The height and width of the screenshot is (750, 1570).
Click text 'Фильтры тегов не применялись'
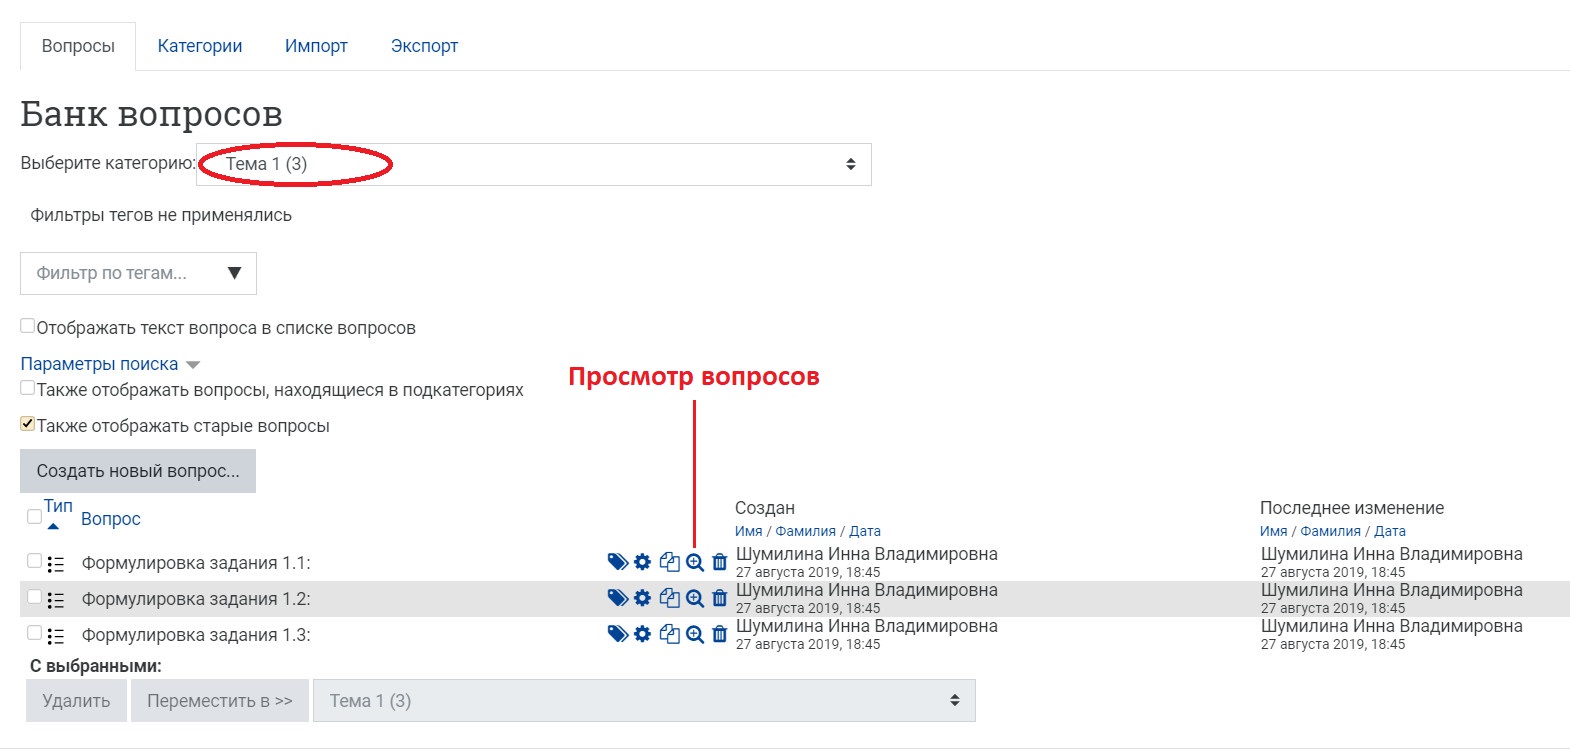161,215
